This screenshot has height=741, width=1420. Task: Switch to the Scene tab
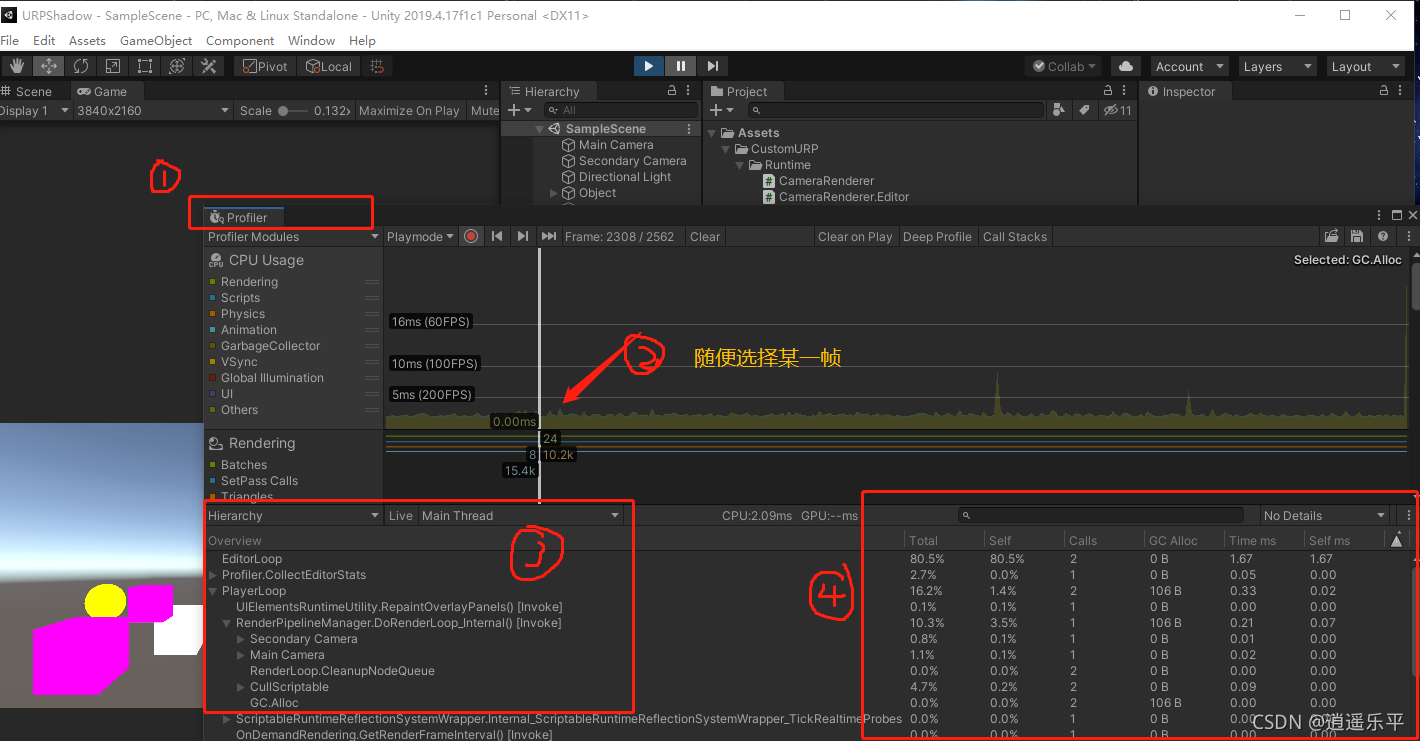[30, 91]
